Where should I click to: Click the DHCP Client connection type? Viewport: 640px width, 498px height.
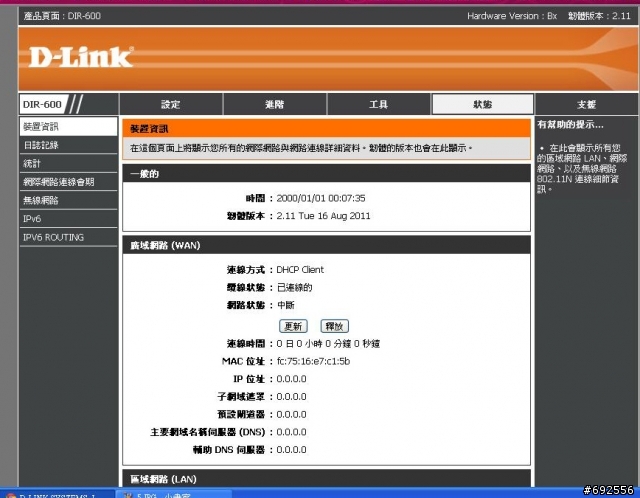(x=300, y=270)
